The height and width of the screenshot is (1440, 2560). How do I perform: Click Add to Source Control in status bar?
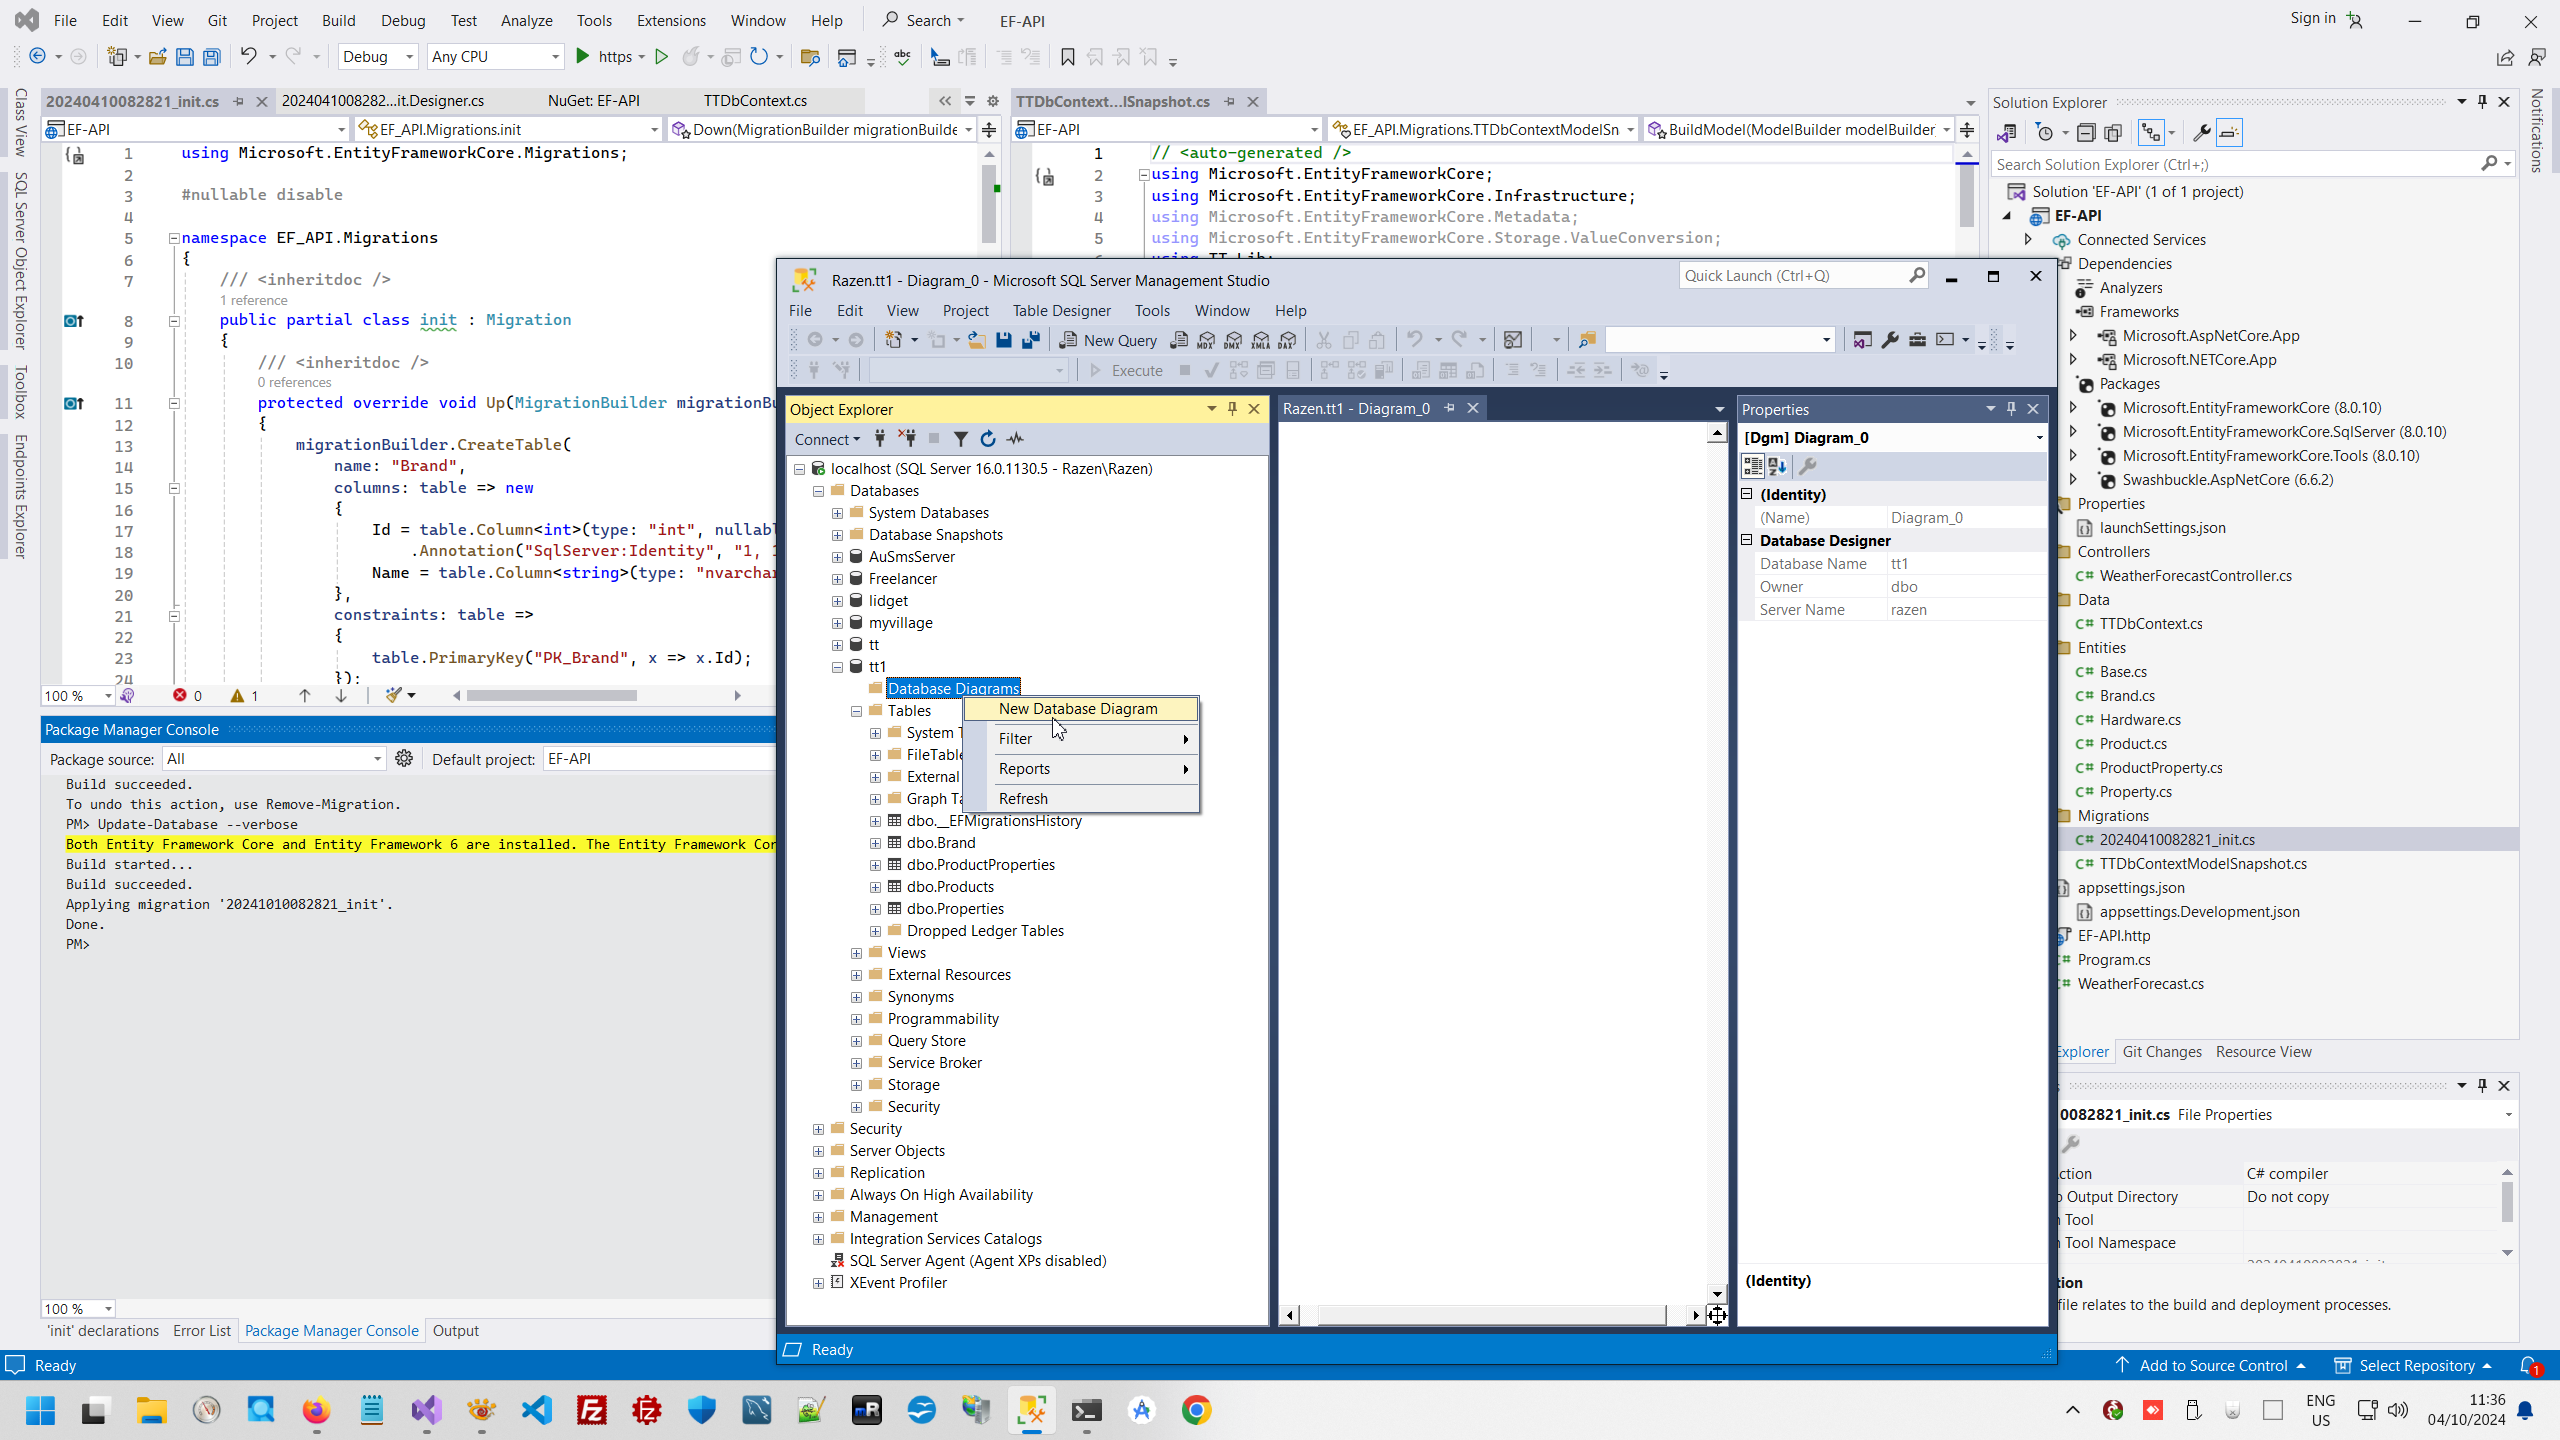(2212, 1366)
